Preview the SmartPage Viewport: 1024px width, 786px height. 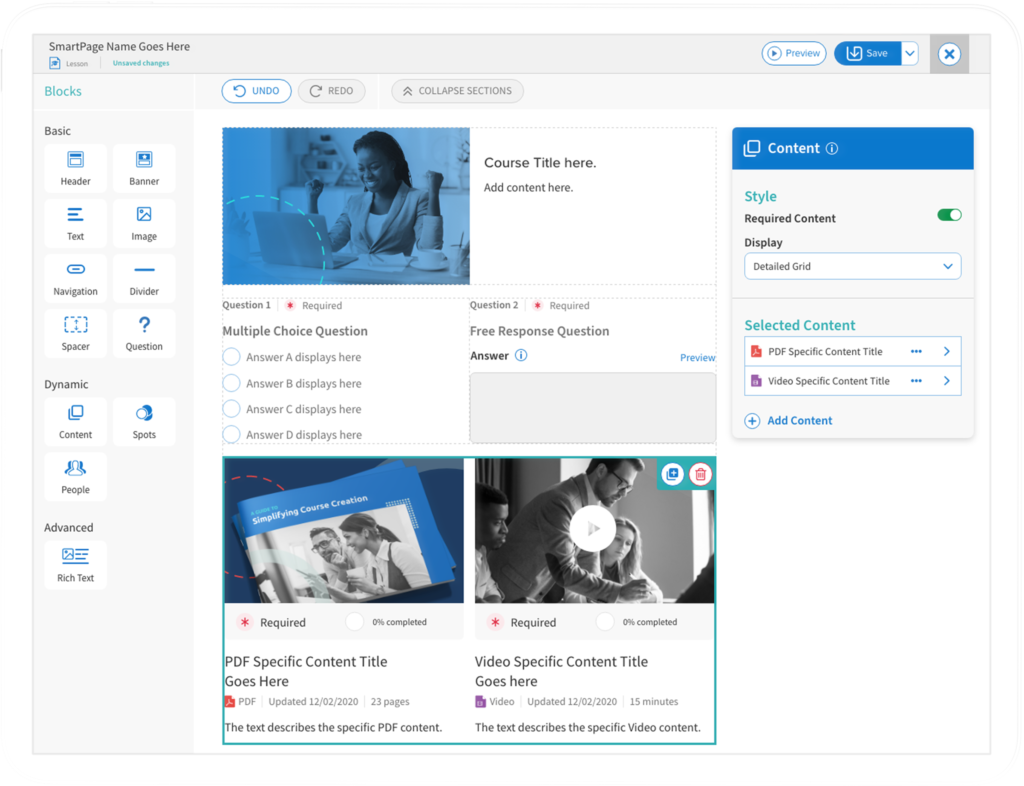793,54
